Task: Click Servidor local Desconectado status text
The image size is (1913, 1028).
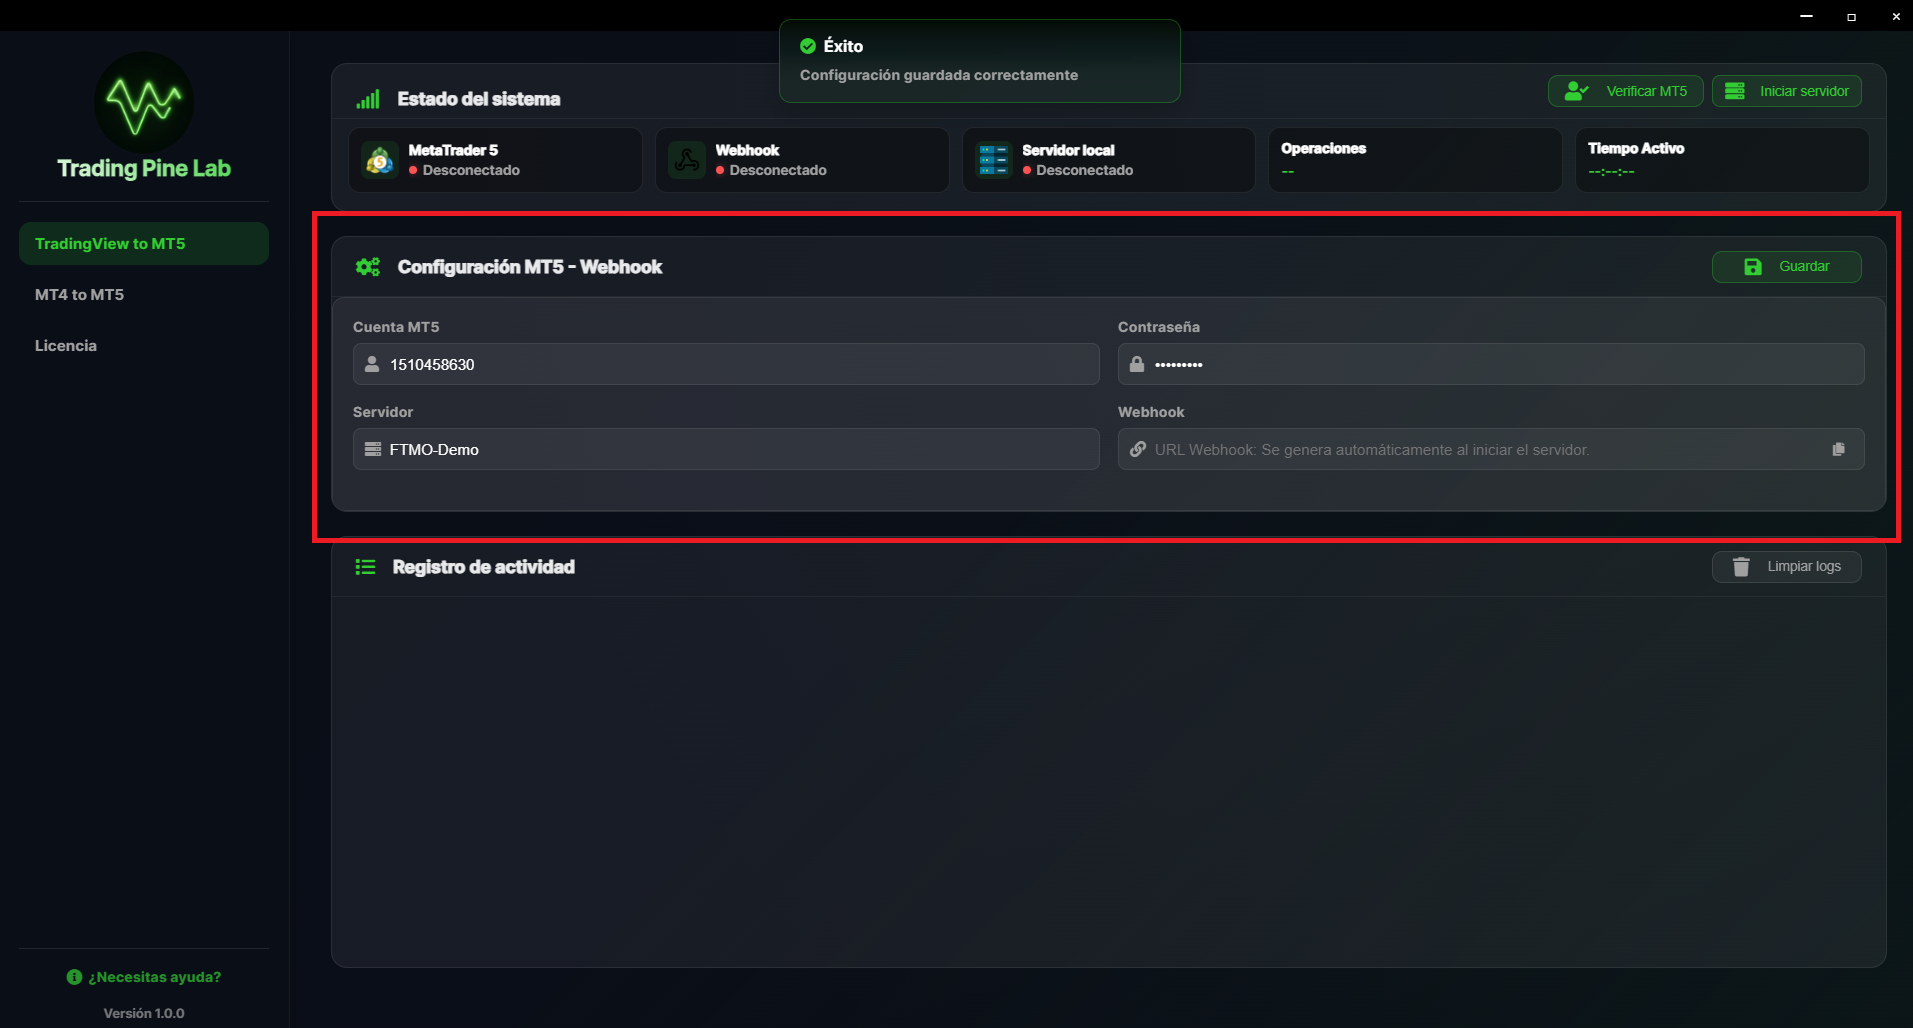Action: (1085, 170)
